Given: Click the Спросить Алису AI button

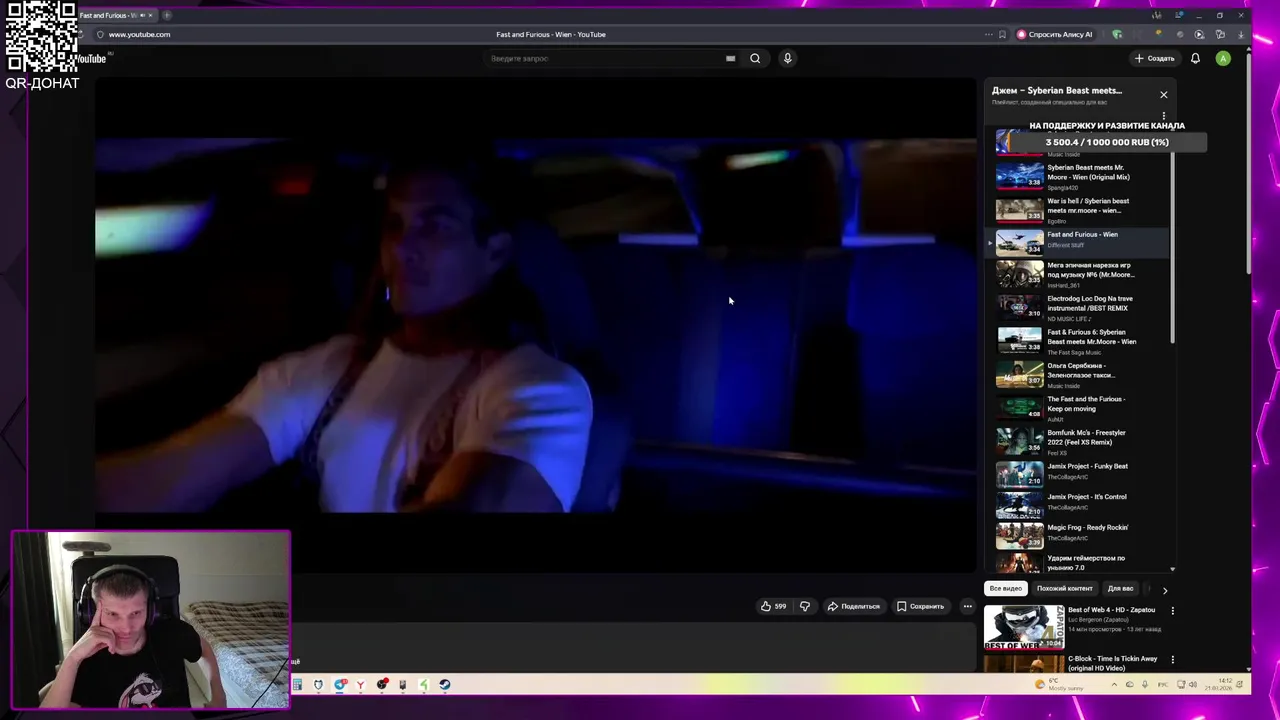Looking at the screenshot, I should [1054, 34].
